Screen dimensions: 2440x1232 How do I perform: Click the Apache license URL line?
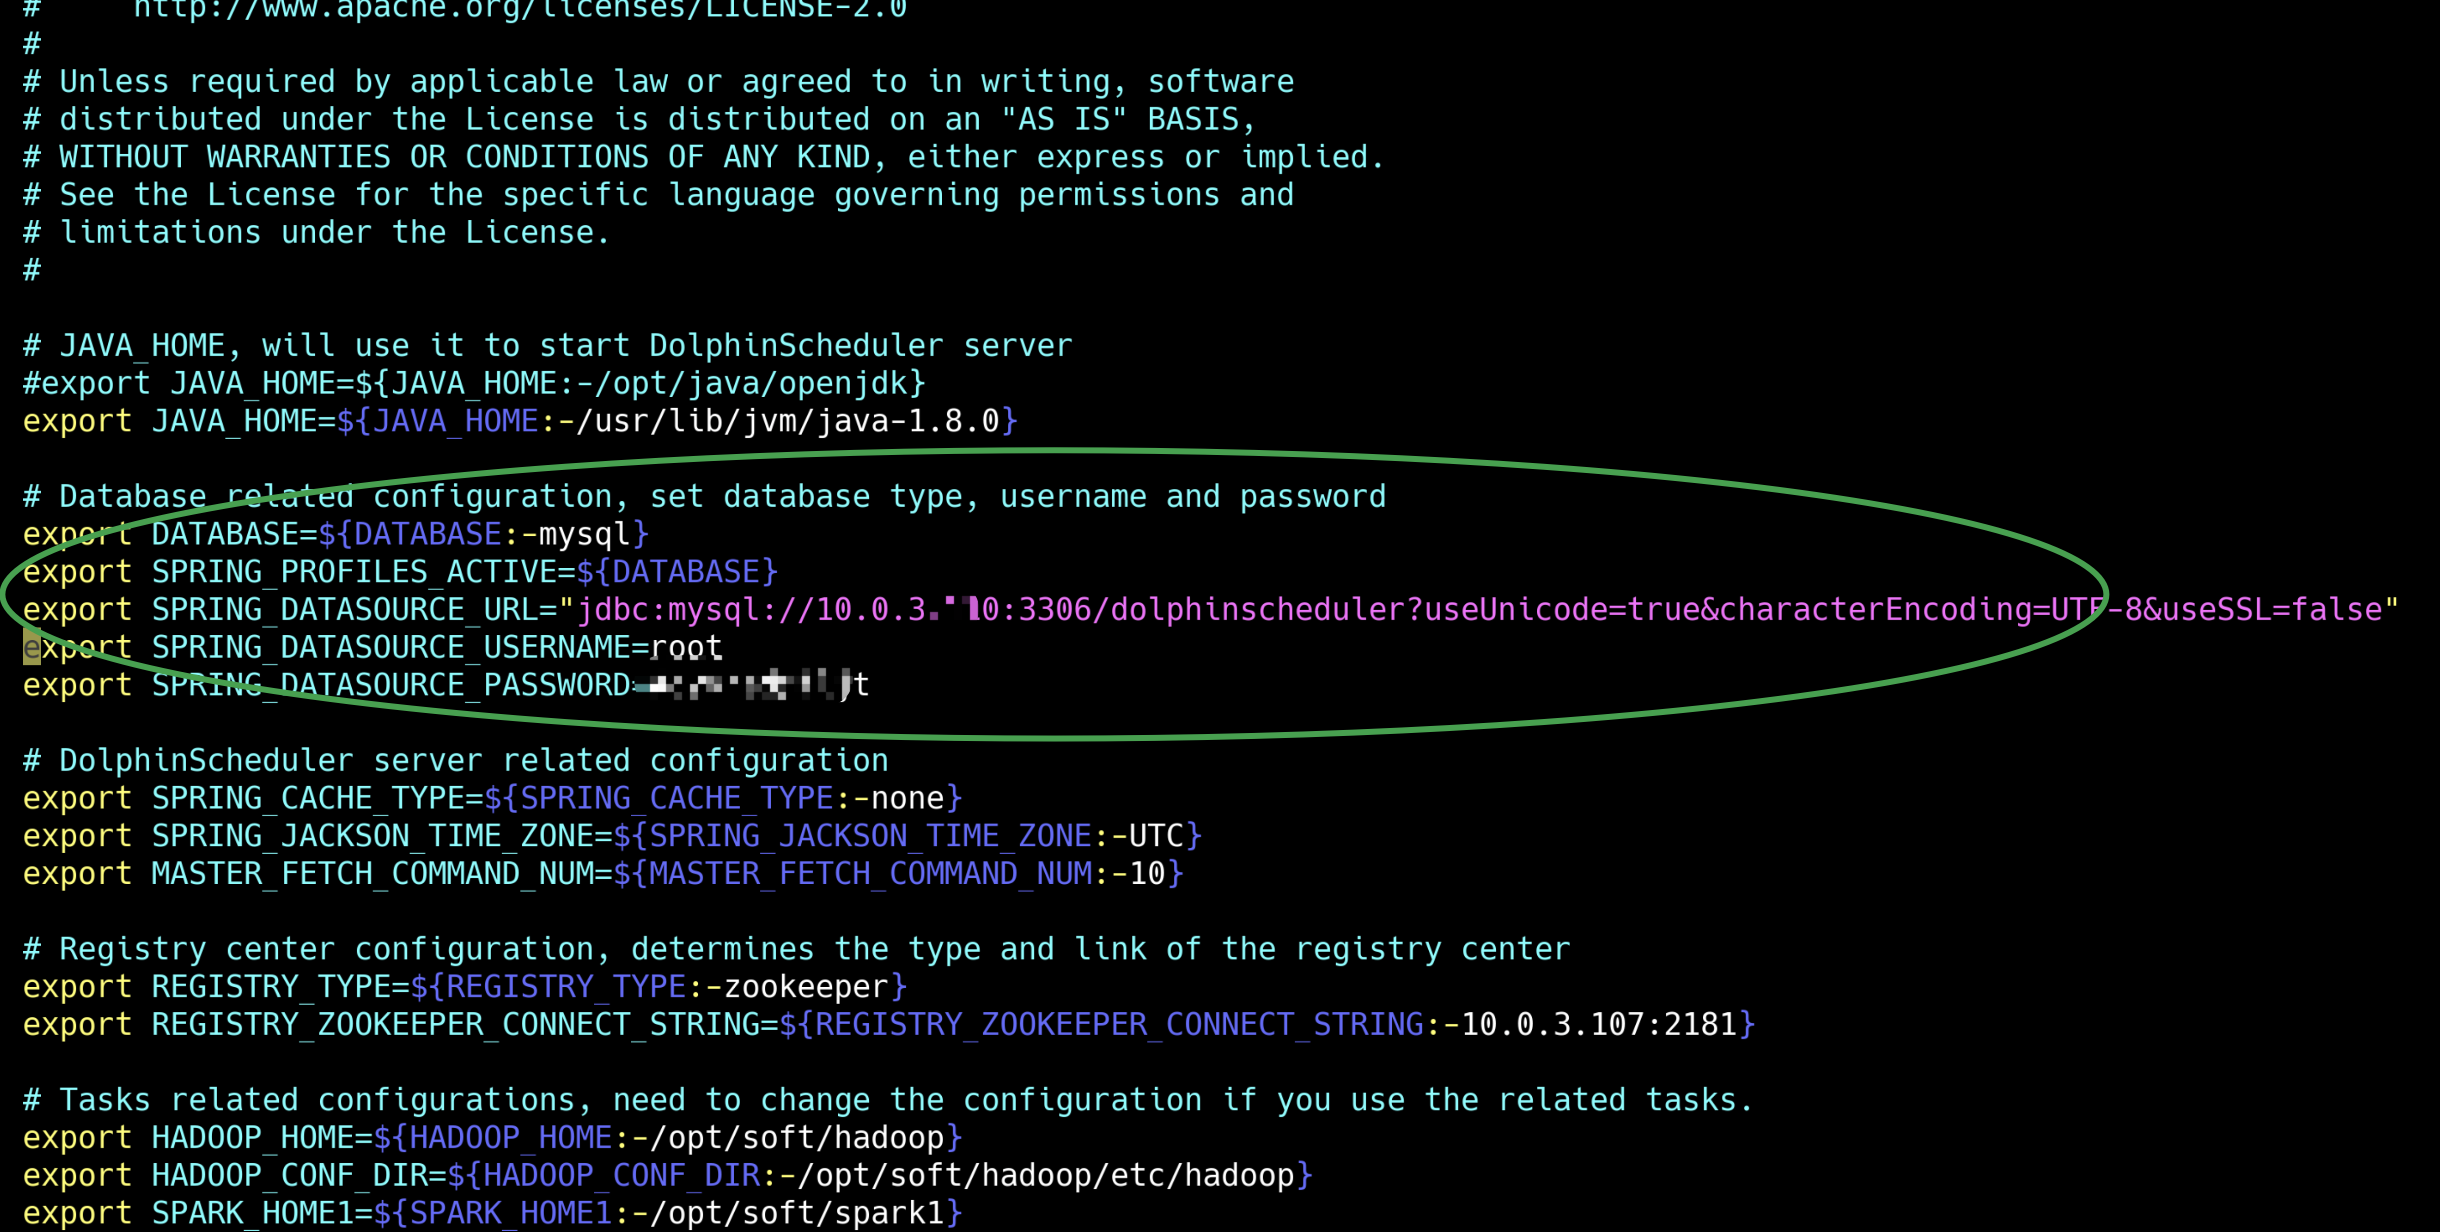tap(520, 10)
